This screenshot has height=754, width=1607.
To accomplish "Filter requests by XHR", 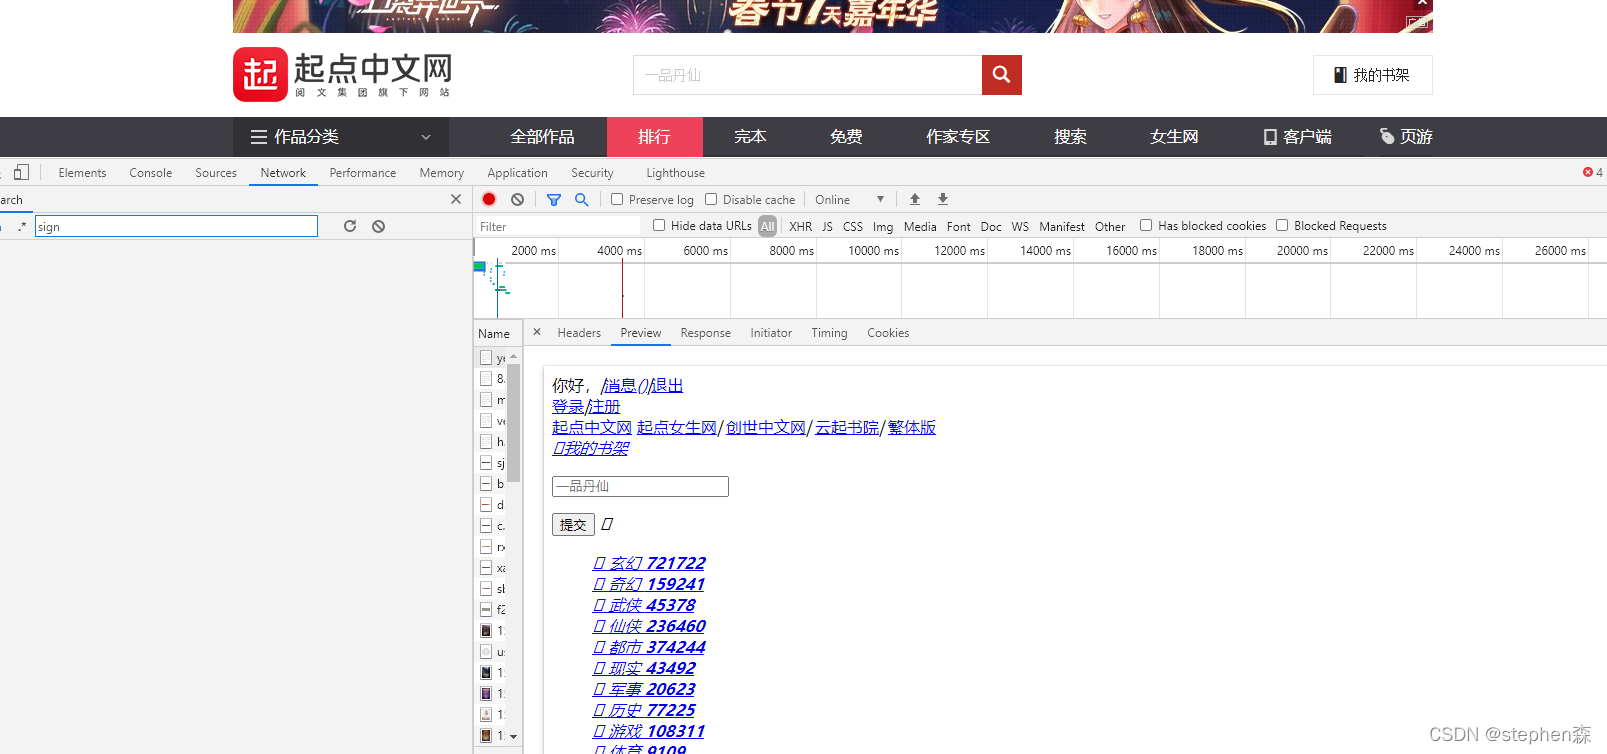I will coord(800,227).
